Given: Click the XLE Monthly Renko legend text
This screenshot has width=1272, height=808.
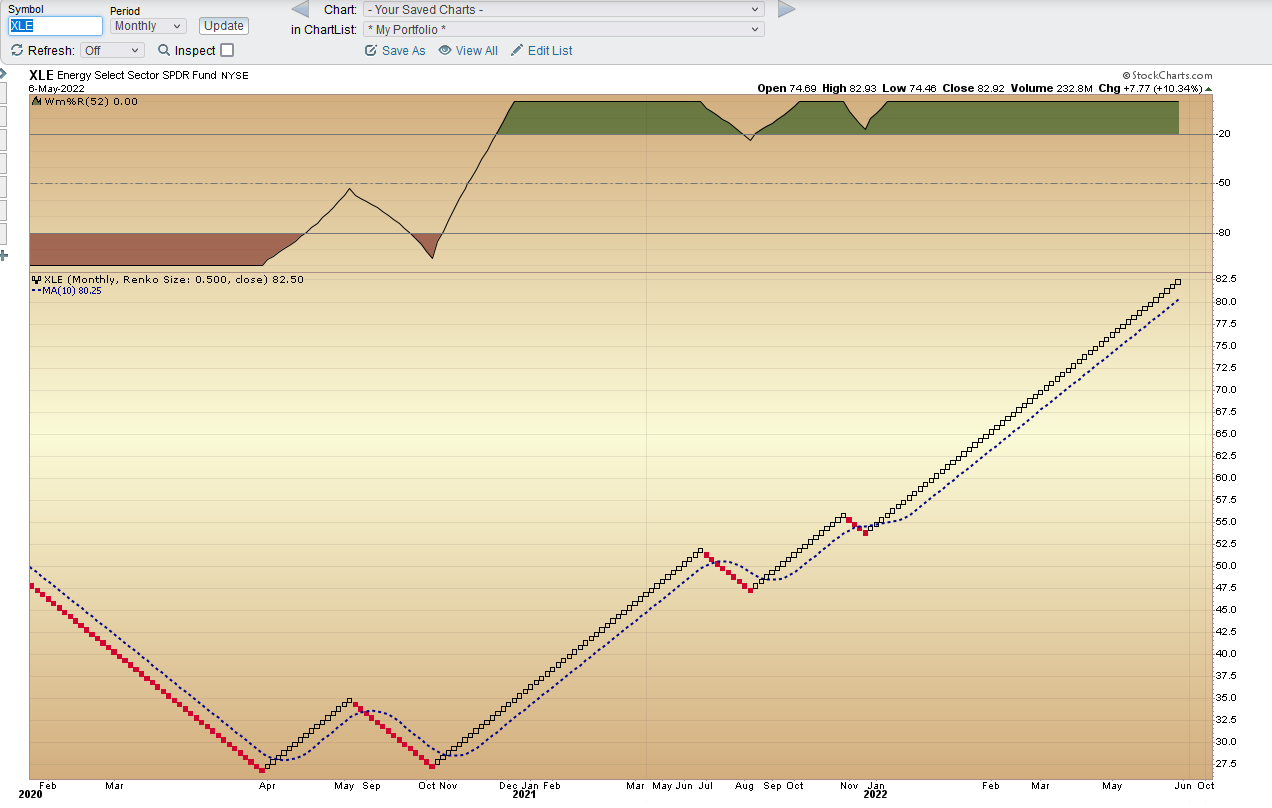Looking at the screenshot, I should pos(174,279).
